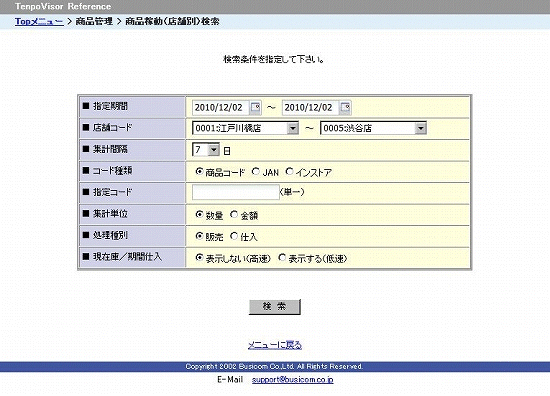The image size is (550, 396).
Task: Select 表示しない(高速) option
Action: click(x=199, y=257)
